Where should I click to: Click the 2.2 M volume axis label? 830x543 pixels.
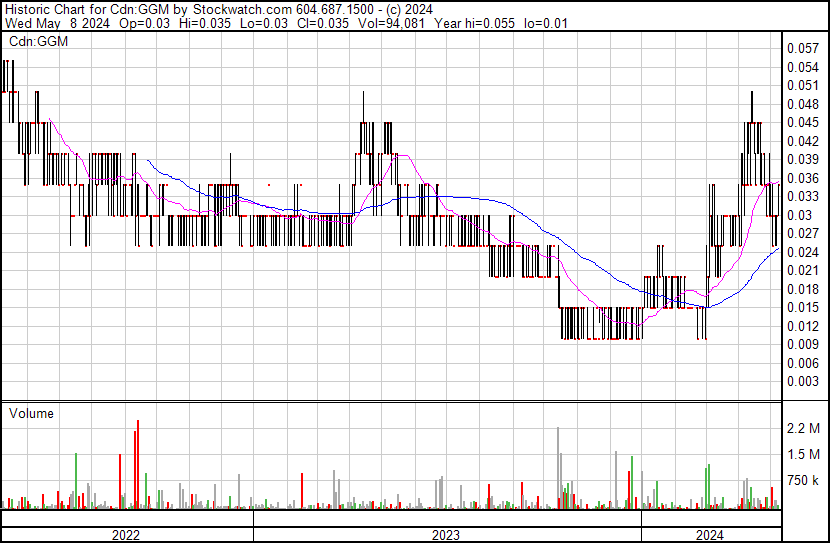pos(802,428)
